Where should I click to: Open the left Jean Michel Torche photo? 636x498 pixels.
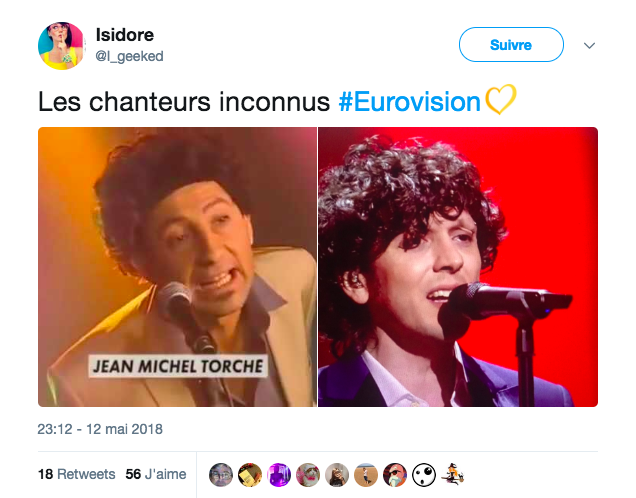pyautogui.click(x=177, y=267)
